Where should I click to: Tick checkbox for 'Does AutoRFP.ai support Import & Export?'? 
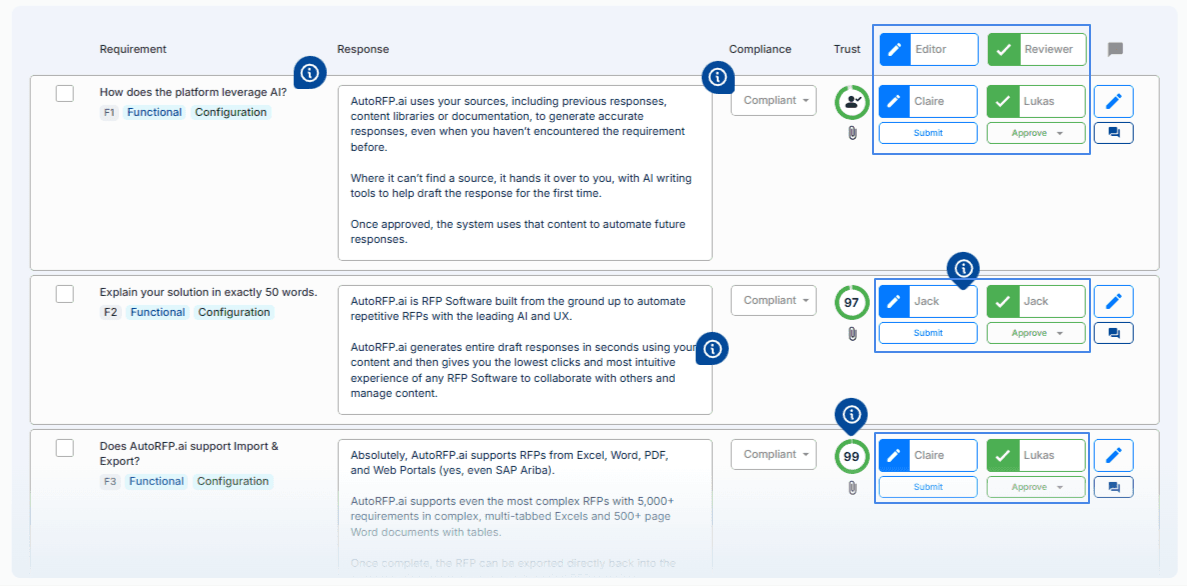click(64, 448)
